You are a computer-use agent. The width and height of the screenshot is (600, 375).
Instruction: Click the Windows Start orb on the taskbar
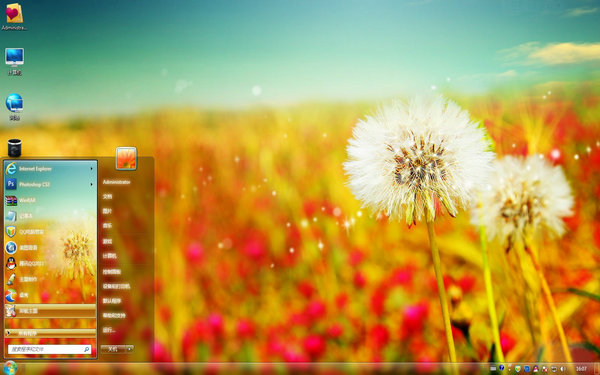click(10, 368)
